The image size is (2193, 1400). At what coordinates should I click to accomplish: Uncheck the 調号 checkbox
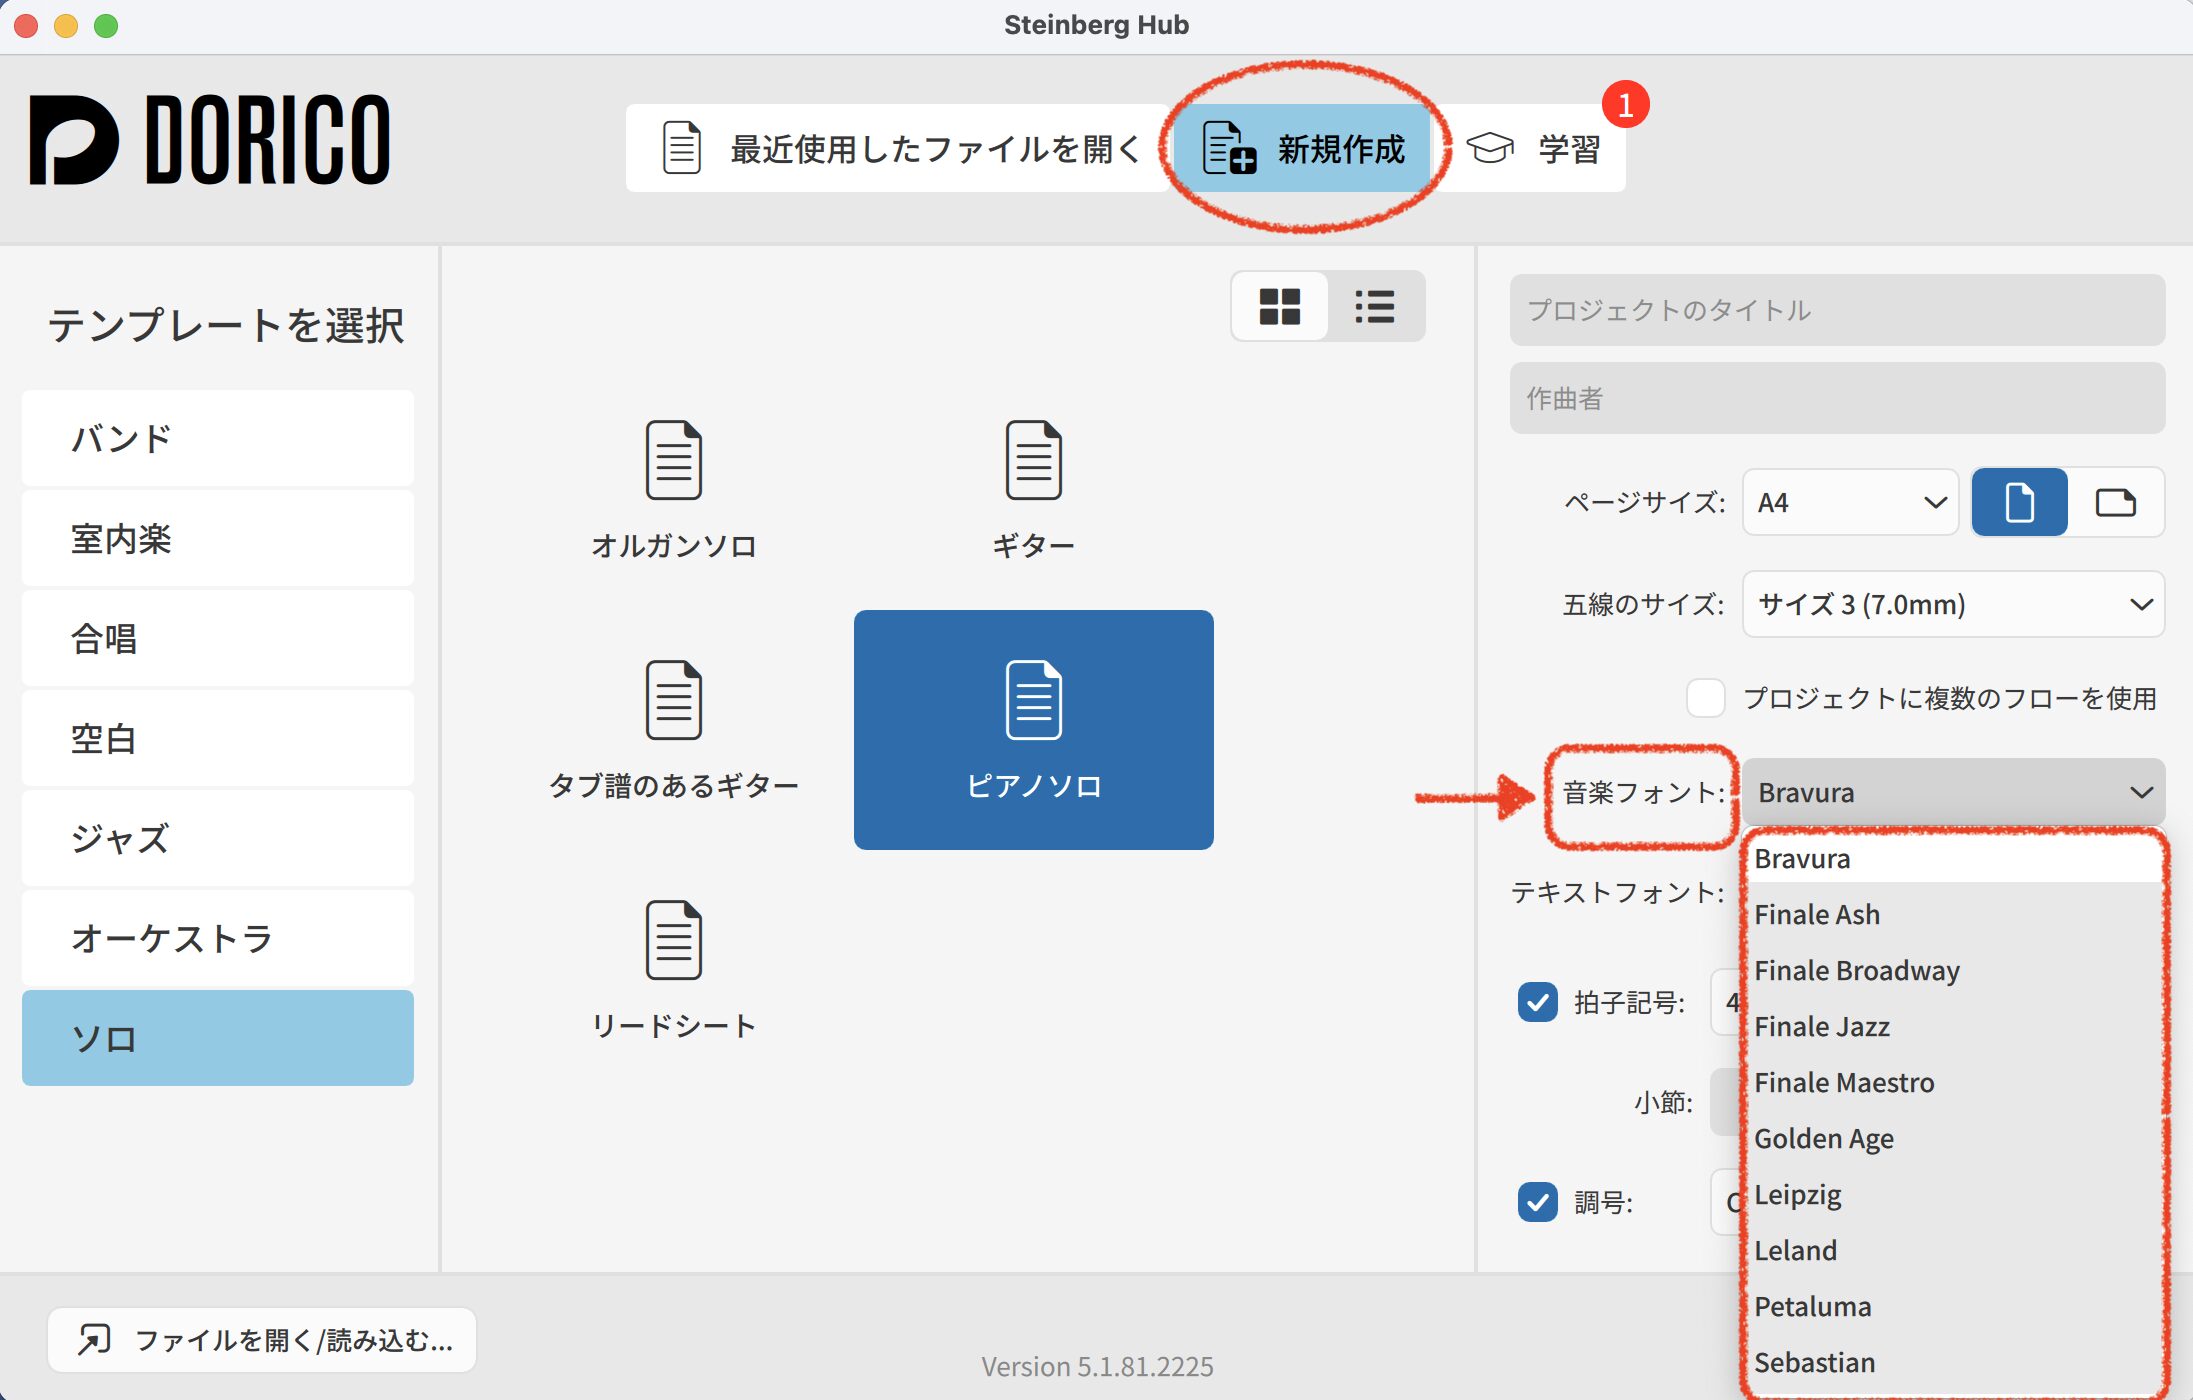(x=1538, y=1202)
